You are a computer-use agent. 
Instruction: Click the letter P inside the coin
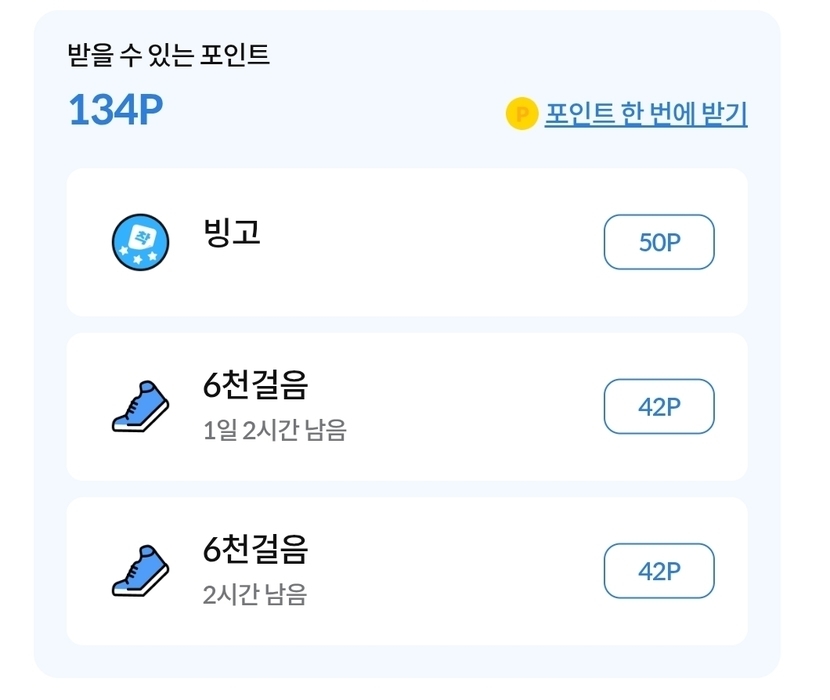tap(522, 114)
